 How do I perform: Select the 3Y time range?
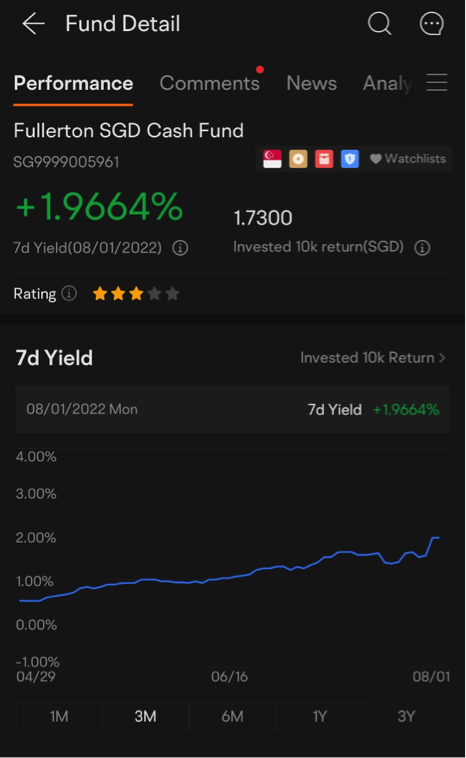click(x=406, y=716)
